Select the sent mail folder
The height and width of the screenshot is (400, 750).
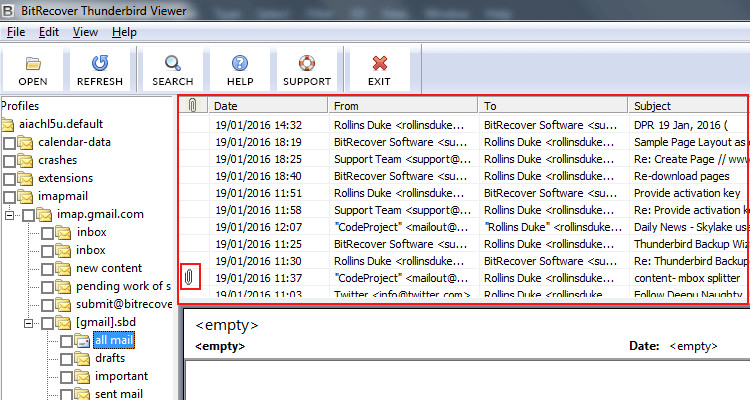[x=119, y=394]
